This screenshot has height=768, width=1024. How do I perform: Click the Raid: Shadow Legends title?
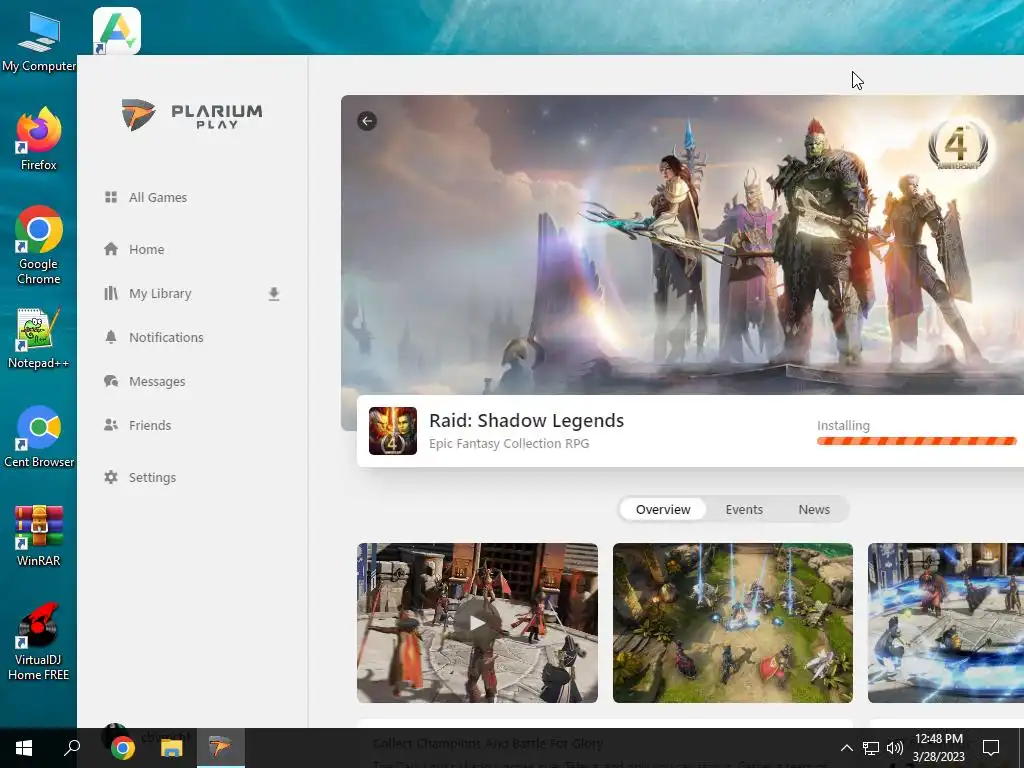click(526, 421)
